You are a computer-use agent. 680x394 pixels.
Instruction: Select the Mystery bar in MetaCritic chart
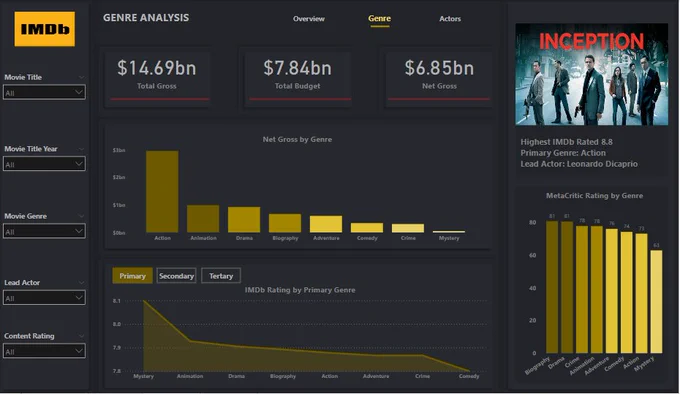coord(656,302)
